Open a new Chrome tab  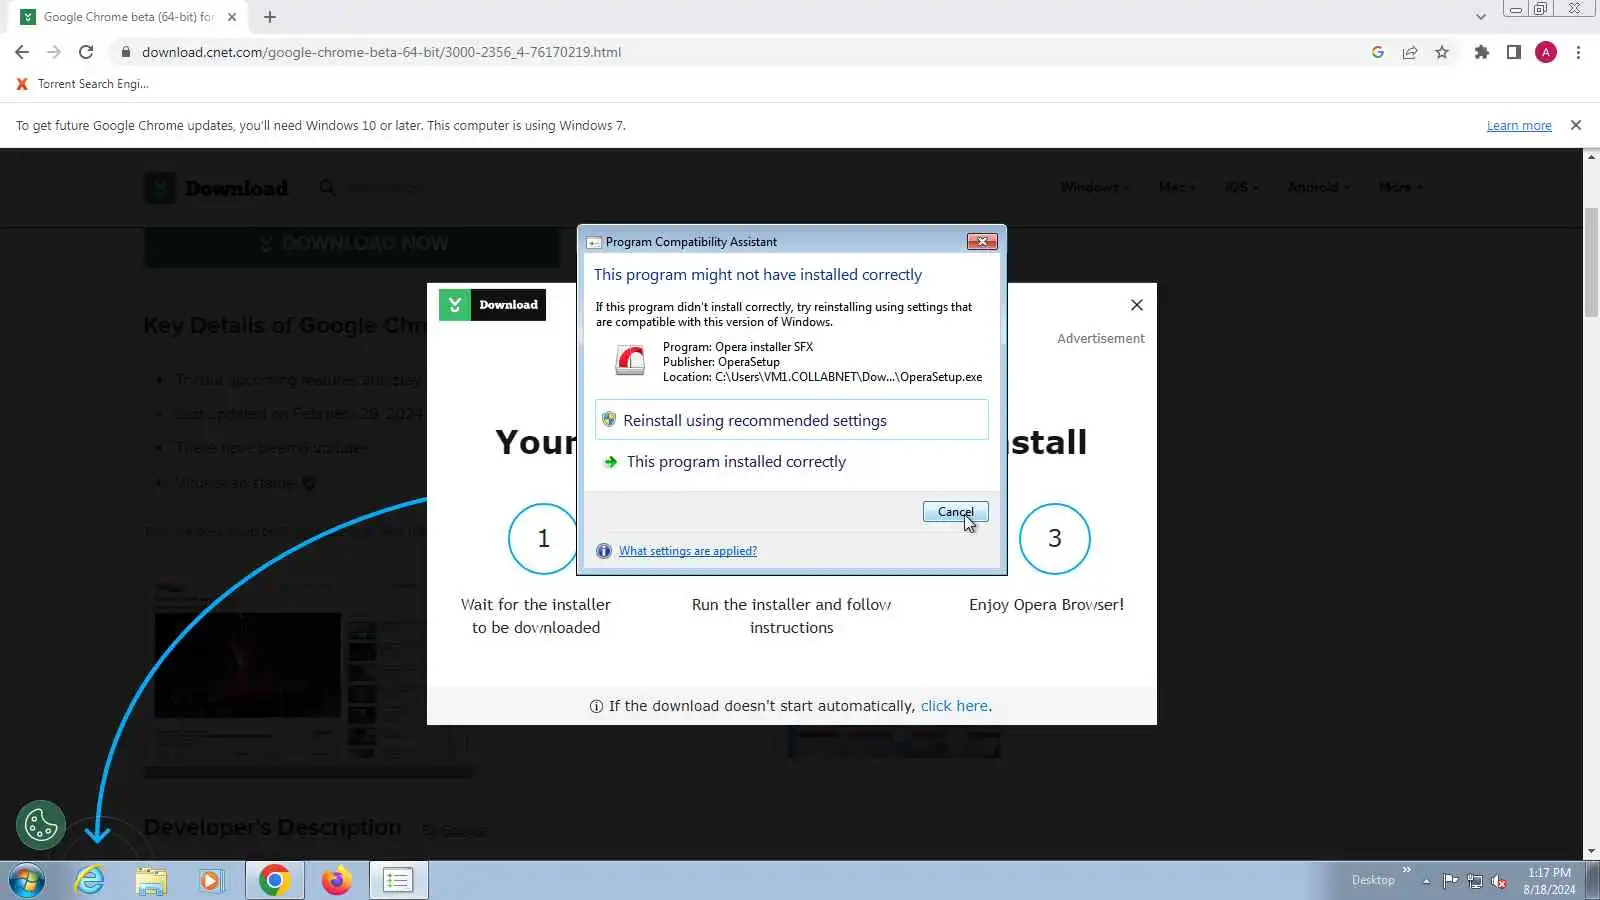coord(270,17)
